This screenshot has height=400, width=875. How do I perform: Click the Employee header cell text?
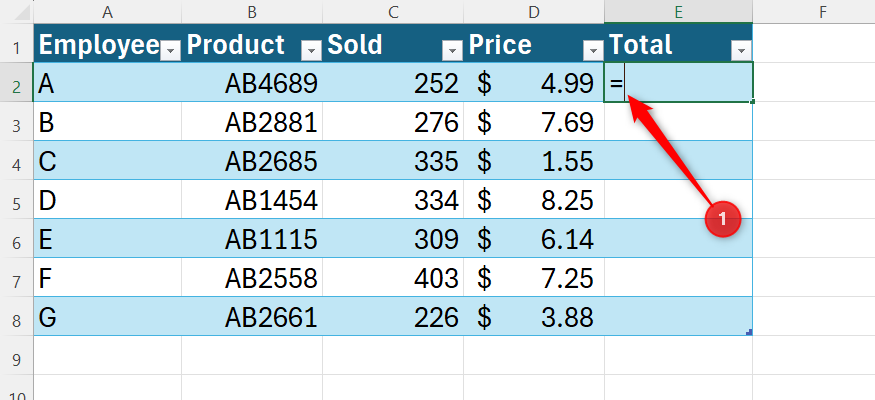99,45
